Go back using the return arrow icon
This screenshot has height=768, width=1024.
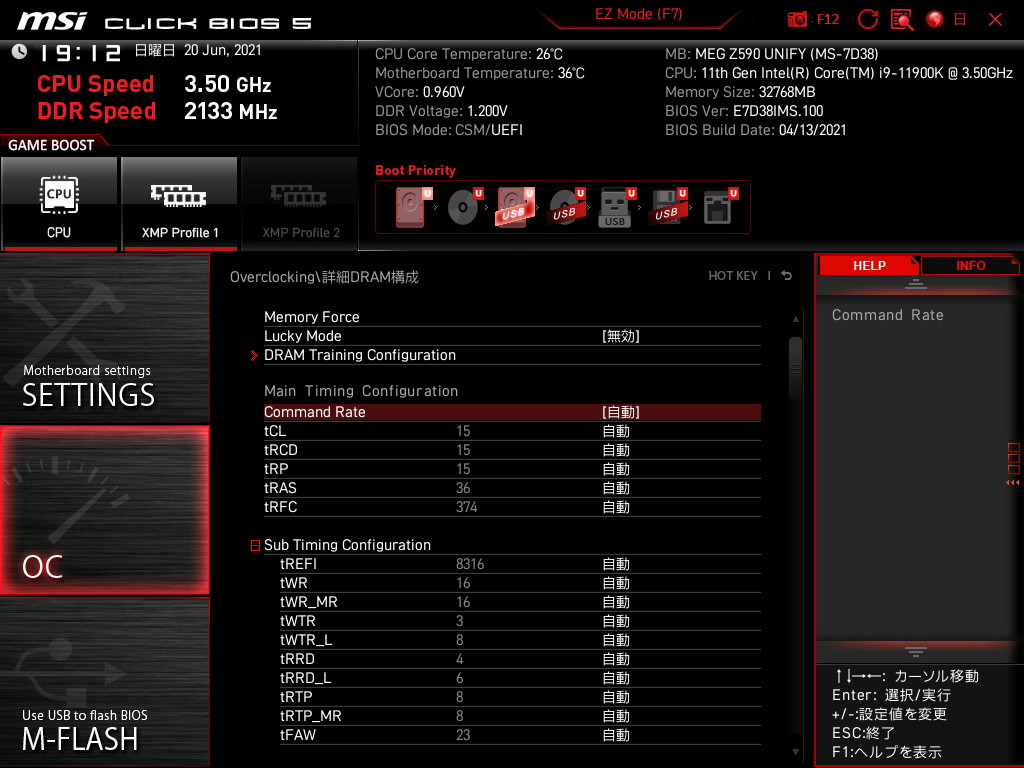(x=787, y=276)
